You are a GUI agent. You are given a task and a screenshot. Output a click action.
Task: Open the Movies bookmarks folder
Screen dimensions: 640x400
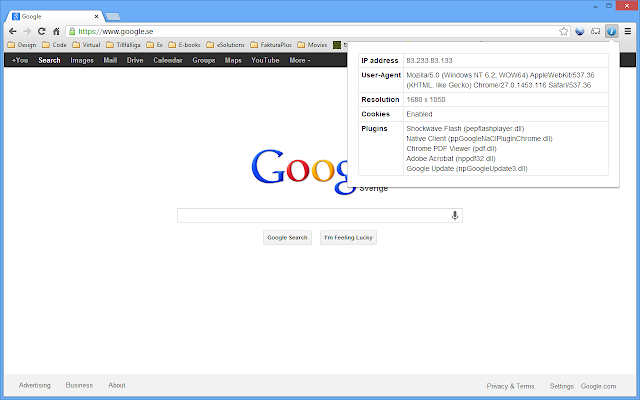312,45
